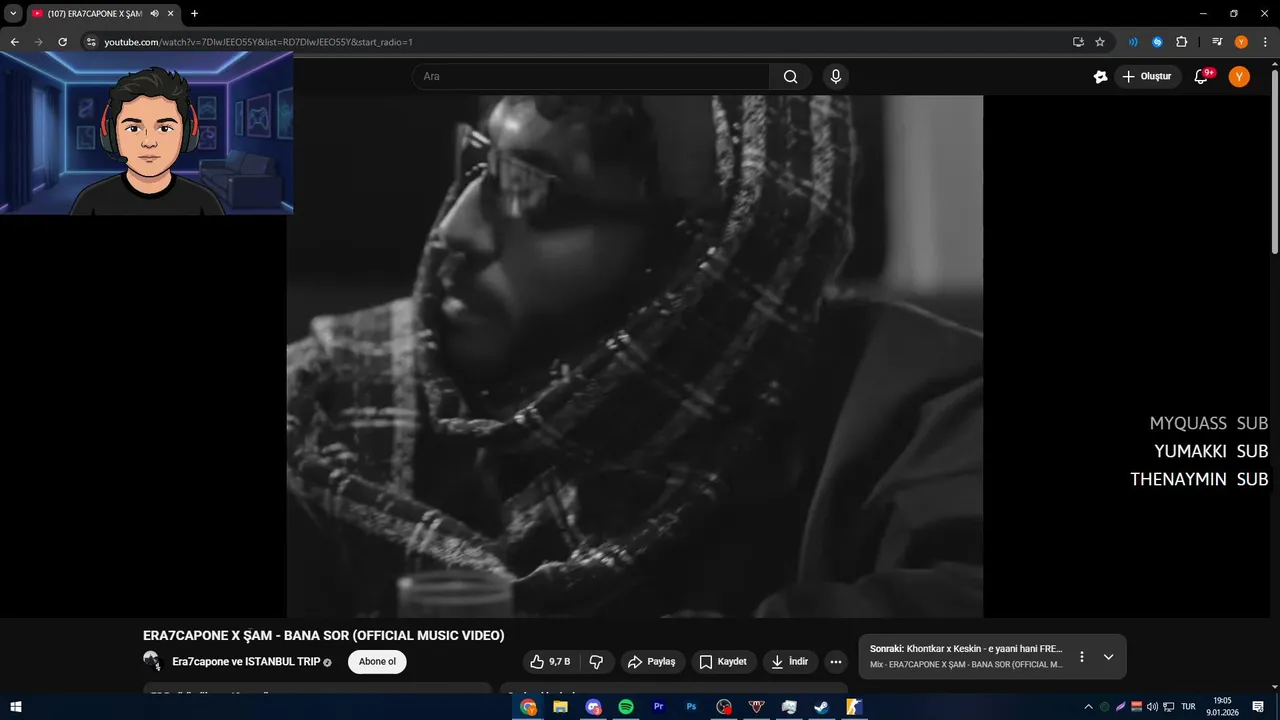This screenshot has width=1280, height=720.
Task: Select the YouTube URL in address bar
Action: (x=258, y=42)
